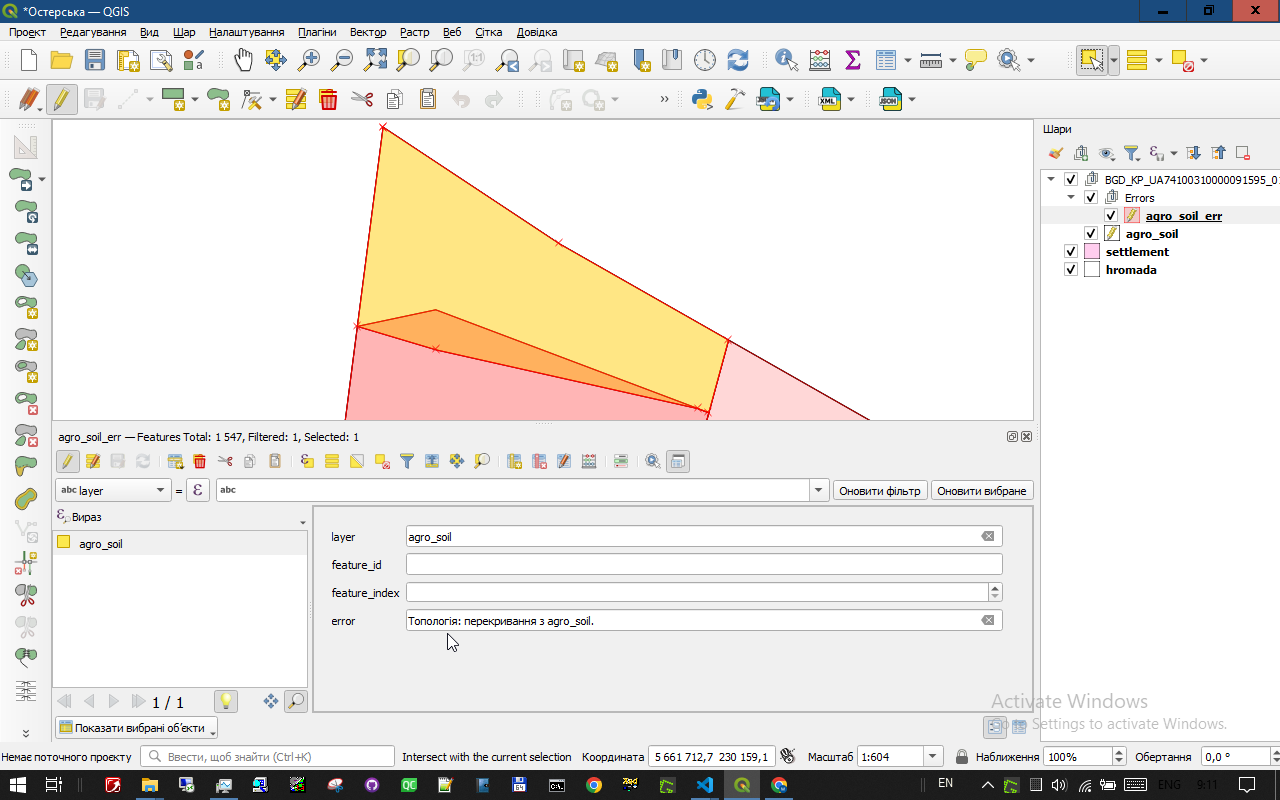Open the Растр menu
This screenshot has width=1280, height=800.
[414, 32]
